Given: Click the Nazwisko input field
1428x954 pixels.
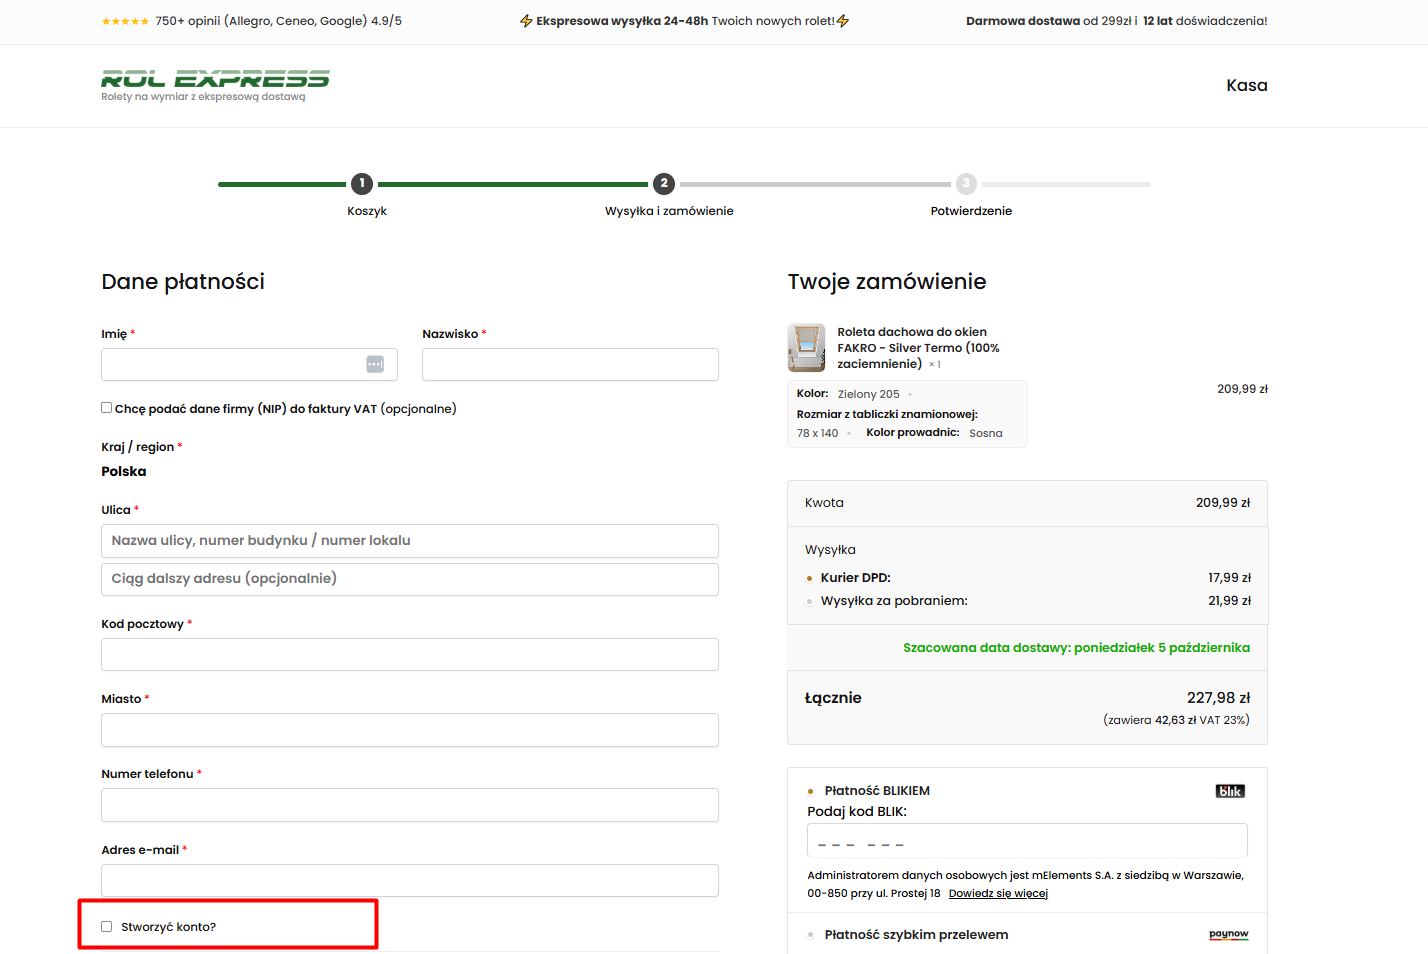Looking at the screenshot, I should point(570,365).
